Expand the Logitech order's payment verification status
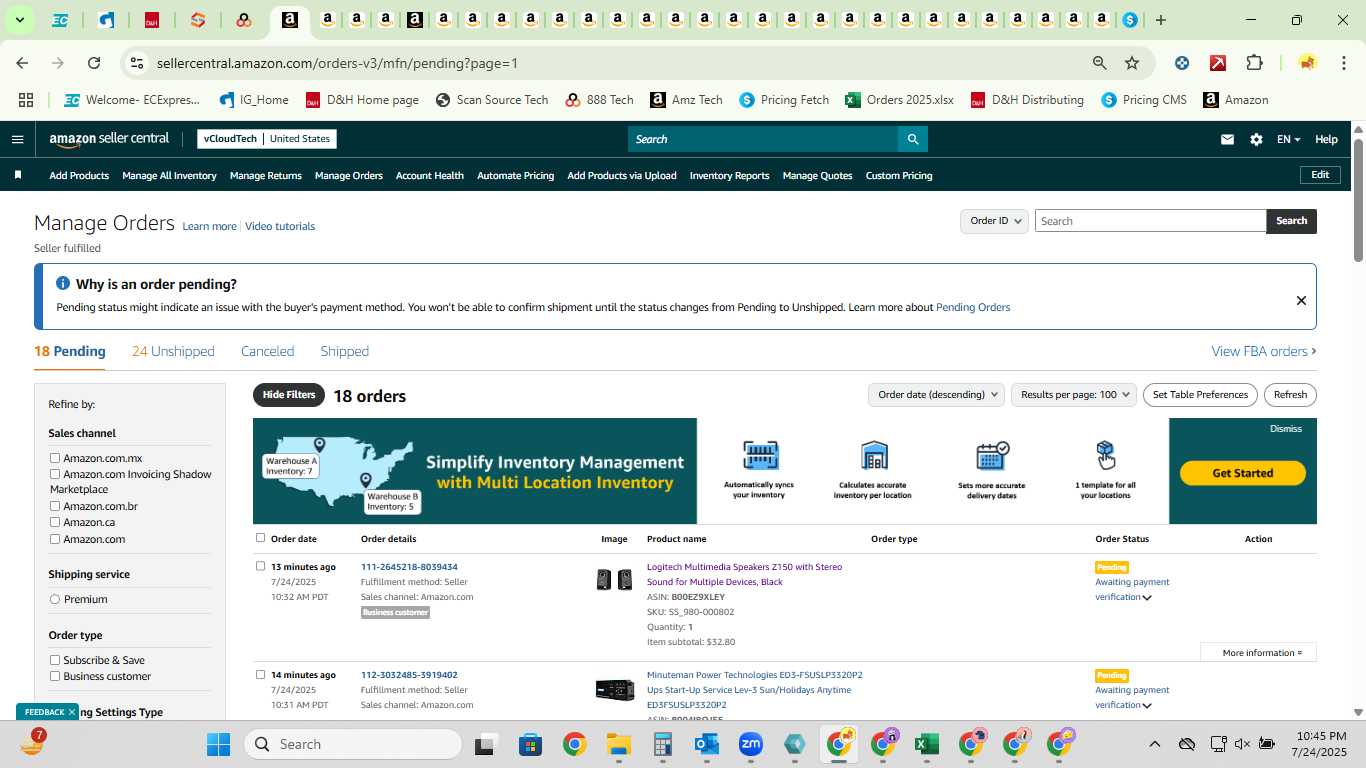Viewport: 1366px width, 768px height. [1147, 598]
